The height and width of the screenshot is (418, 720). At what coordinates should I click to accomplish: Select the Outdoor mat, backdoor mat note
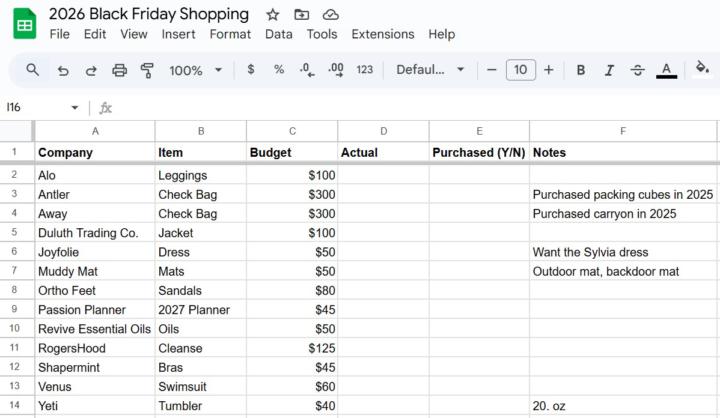coord(623,271)
